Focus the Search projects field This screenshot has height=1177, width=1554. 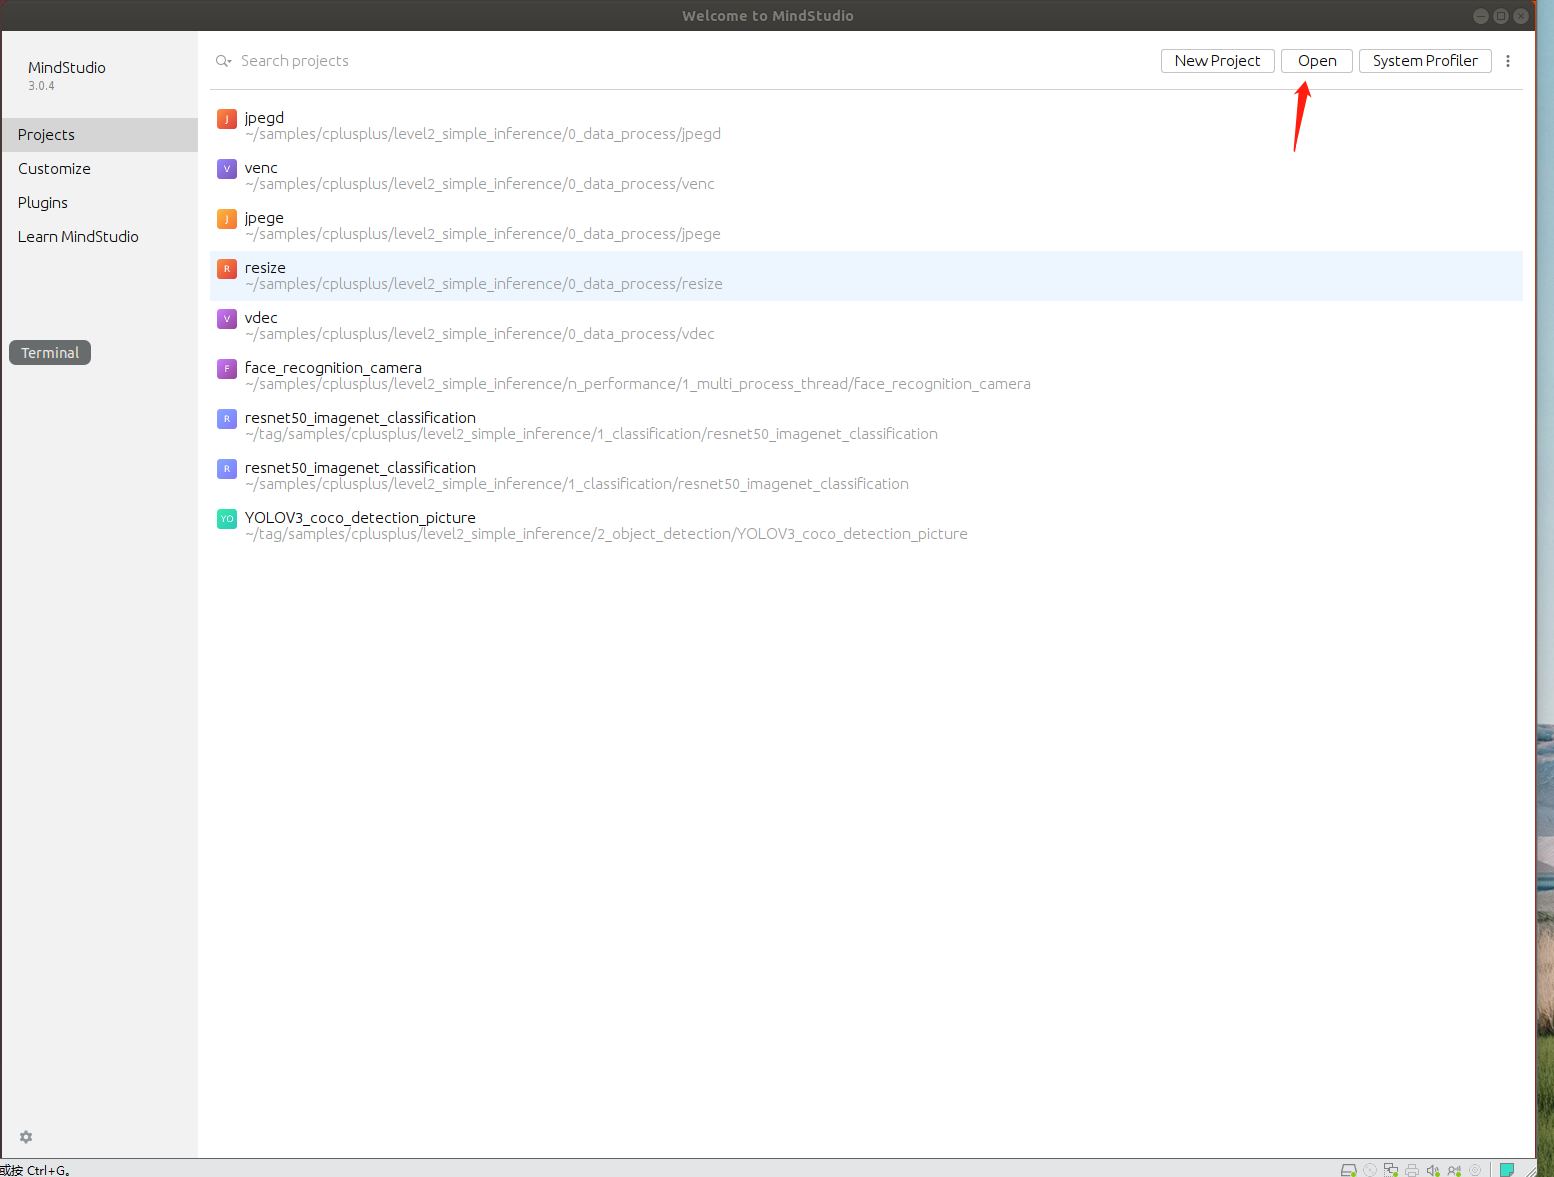(294, 61)
